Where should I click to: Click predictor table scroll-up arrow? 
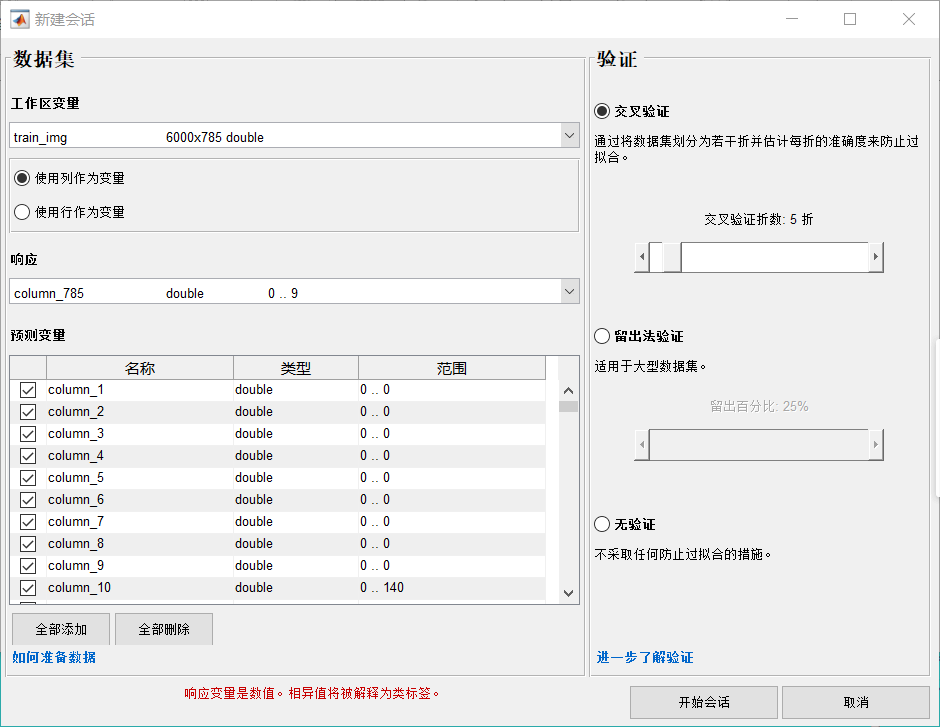coord(568,391)
